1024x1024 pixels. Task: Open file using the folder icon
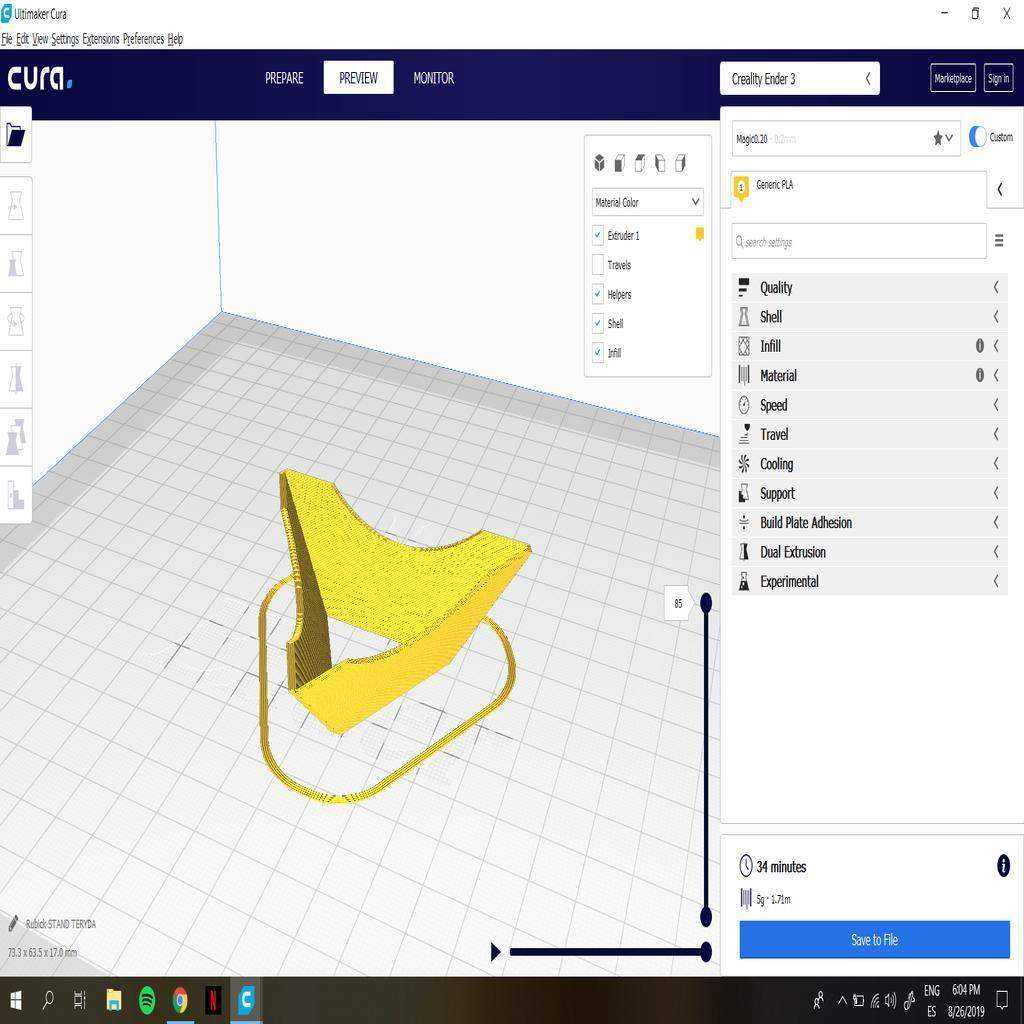coord(15,135)
